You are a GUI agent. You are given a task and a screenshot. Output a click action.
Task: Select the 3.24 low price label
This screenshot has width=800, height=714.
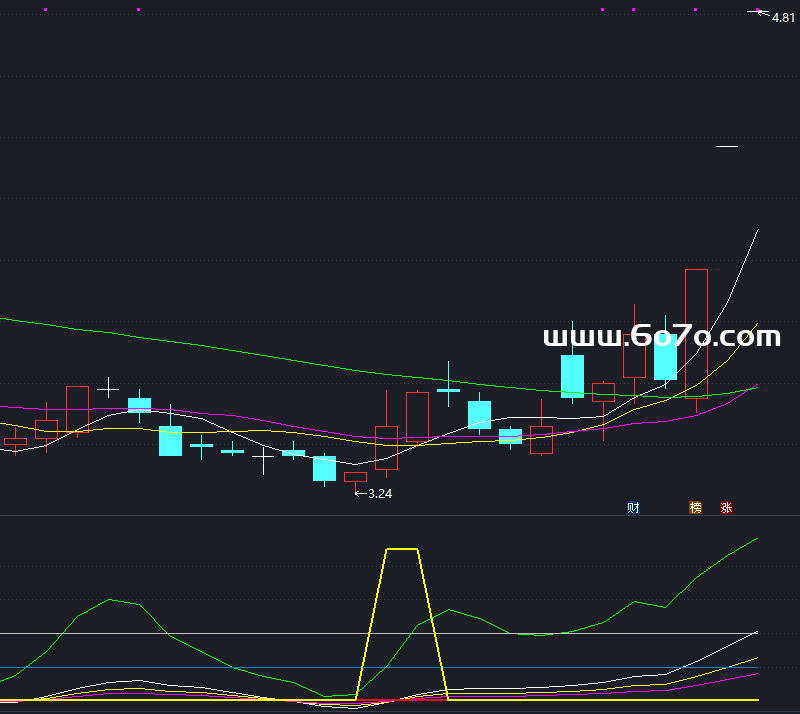pos(380,494)
